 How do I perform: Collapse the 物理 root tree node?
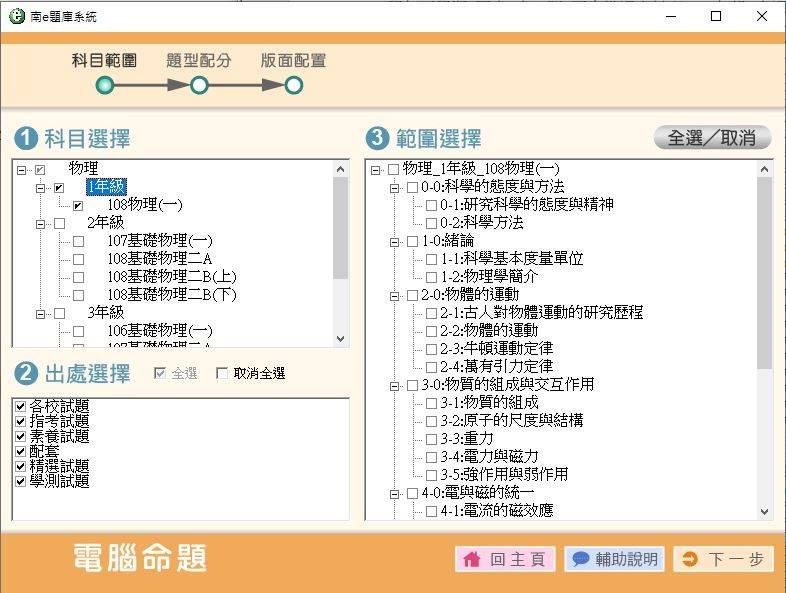point(21,170)
